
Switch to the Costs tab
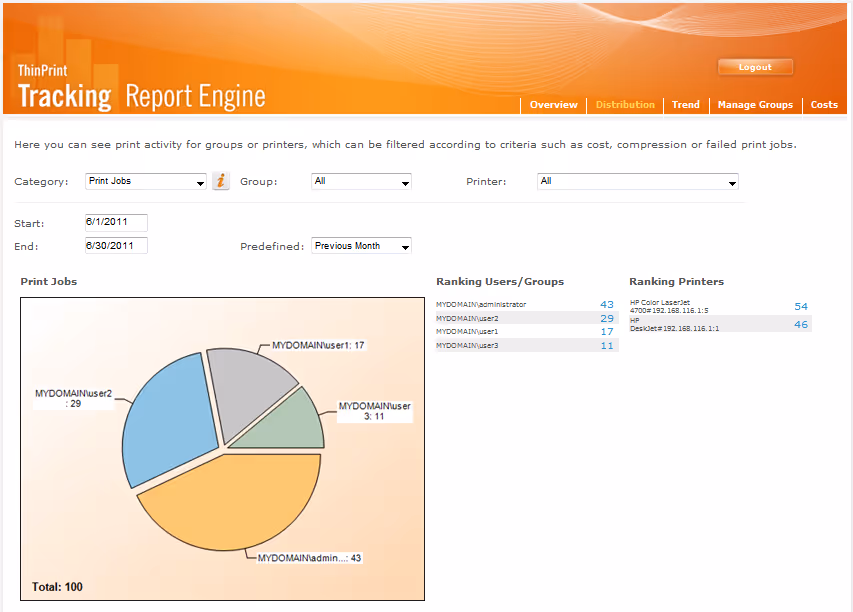tap(824, 104)
